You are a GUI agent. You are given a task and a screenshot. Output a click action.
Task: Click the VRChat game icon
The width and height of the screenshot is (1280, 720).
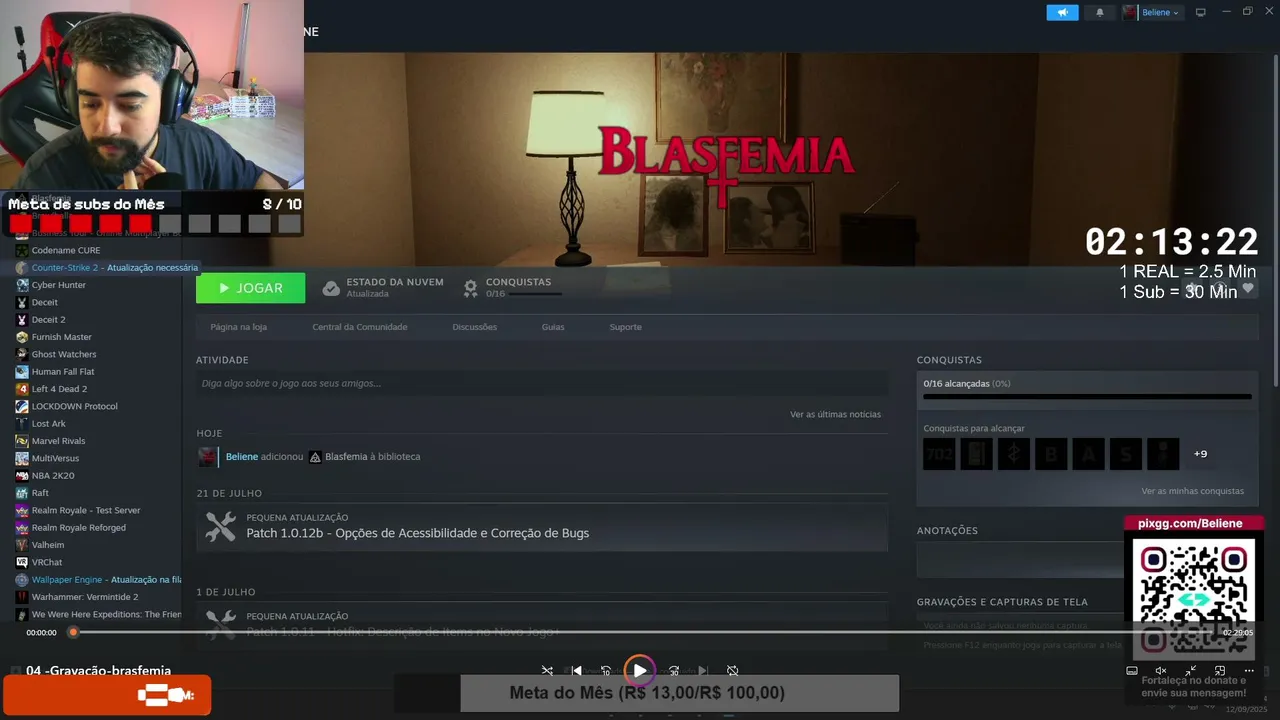click(22, 562)
